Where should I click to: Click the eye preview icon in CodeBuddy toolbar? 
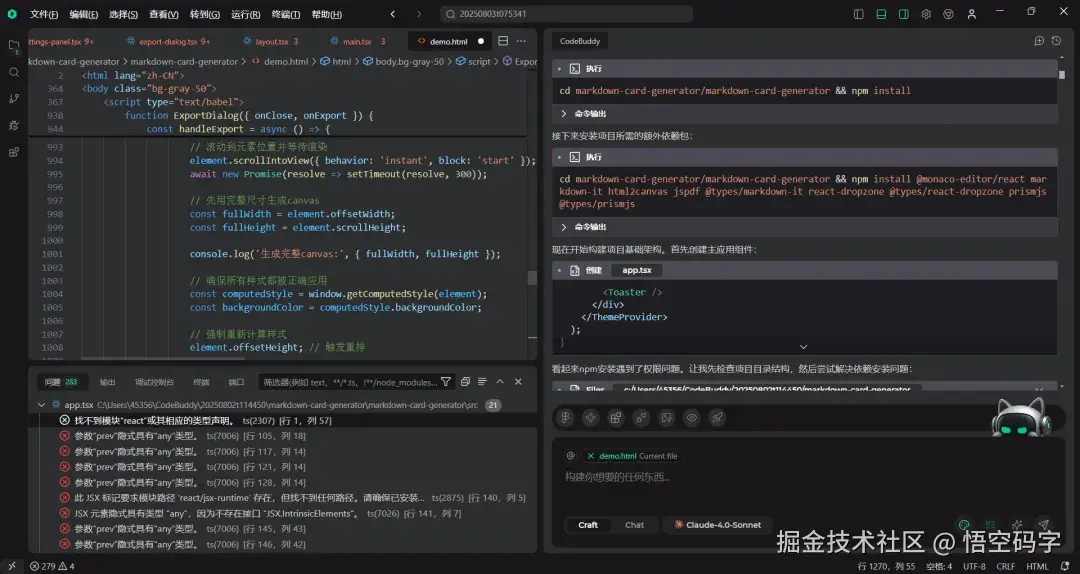[692, 418]
